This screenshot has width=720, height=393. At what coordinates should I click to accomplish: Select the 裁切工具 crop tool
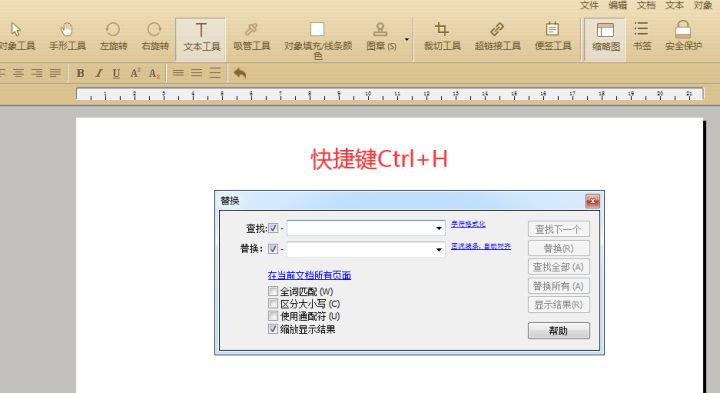coord(442,37)
